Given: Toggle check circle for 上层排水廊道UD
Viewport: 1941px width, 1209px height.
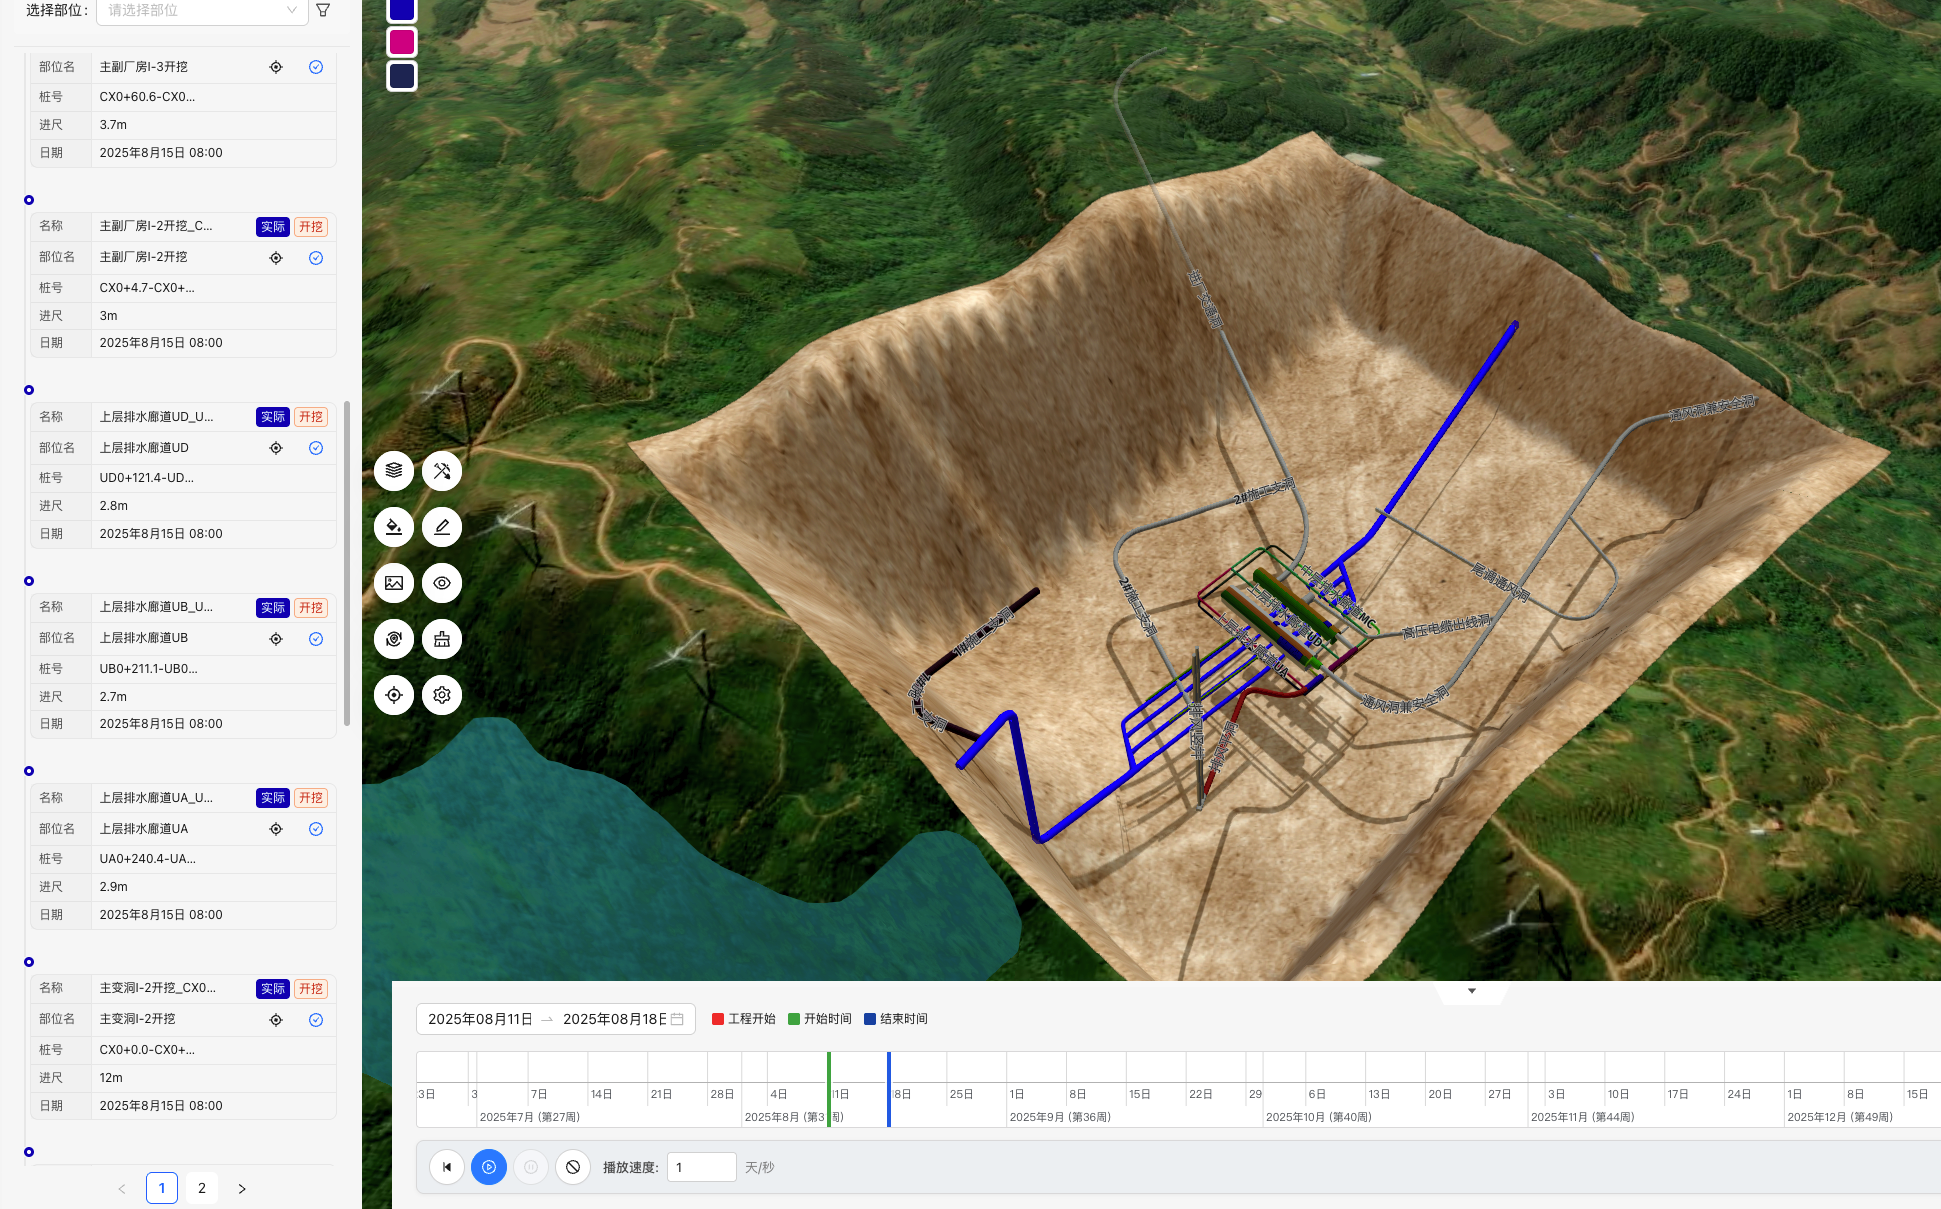Looking at the screenshot, I should (316, 448).
